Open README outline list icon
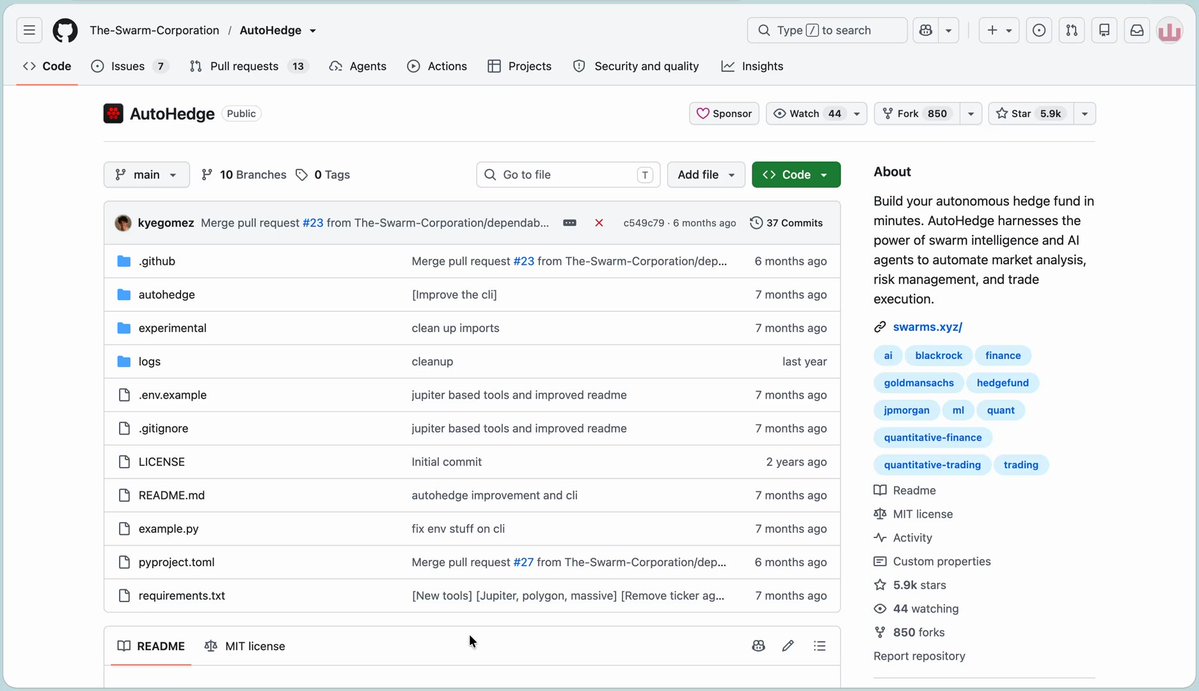 pos(820,646)
